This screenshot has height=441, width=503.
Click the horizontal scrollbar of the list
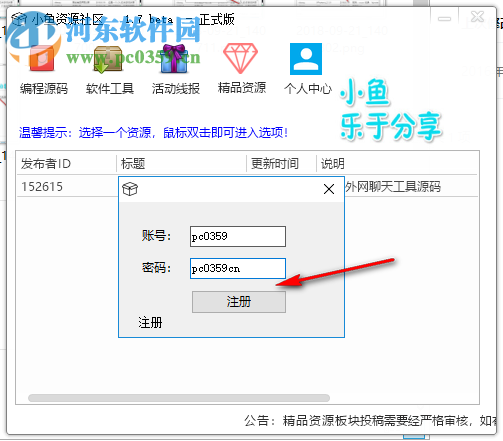[179, 398]
